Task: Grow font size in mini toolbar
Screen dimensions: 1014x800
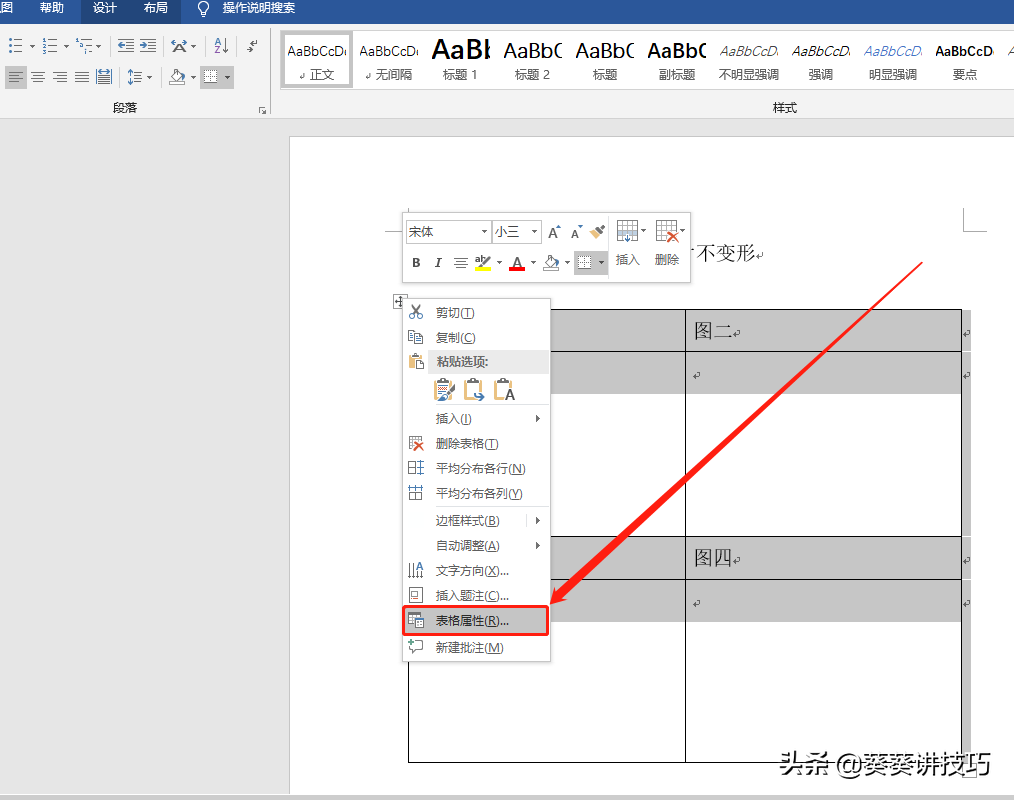Action: [x=554, y=232]
